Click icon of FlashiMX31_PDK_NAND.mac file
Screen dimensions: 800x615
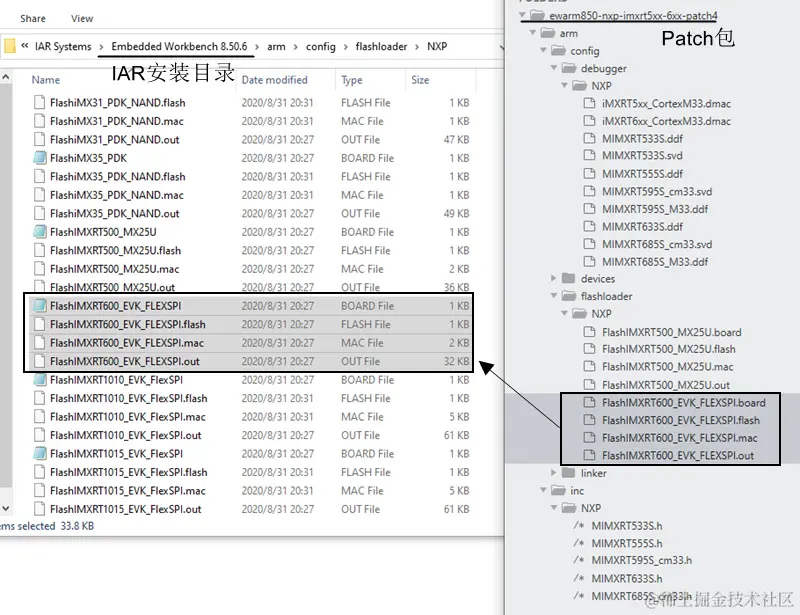[39, 121]
